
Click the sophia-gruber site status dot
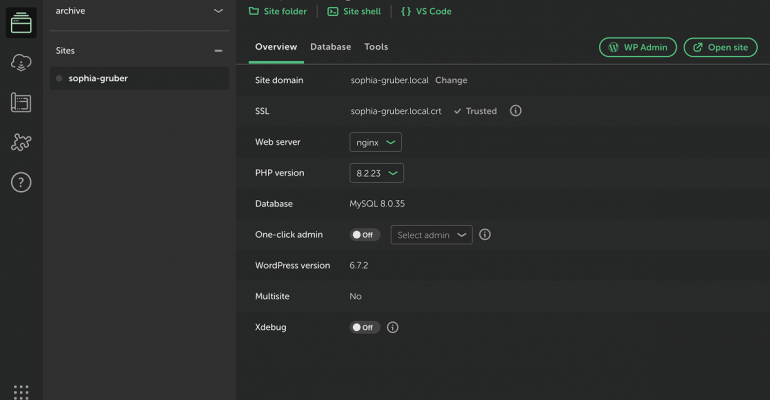point(59,79)
